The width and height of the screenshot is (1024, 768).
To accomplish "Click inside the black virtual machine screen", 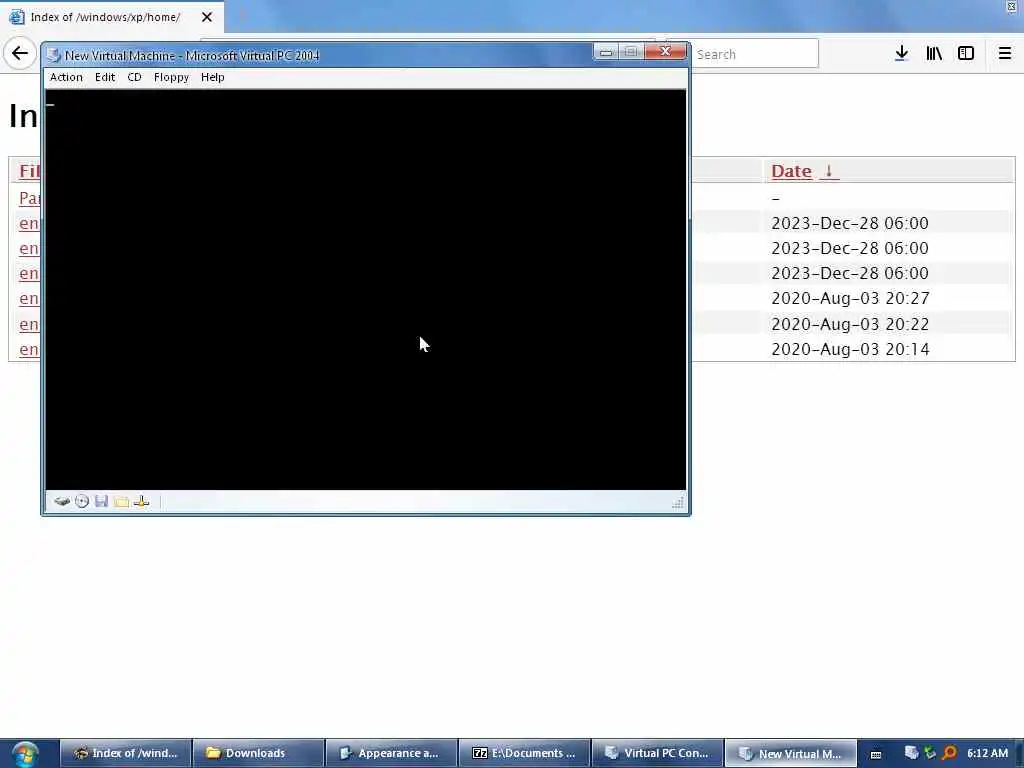I will tap(366, 289).
